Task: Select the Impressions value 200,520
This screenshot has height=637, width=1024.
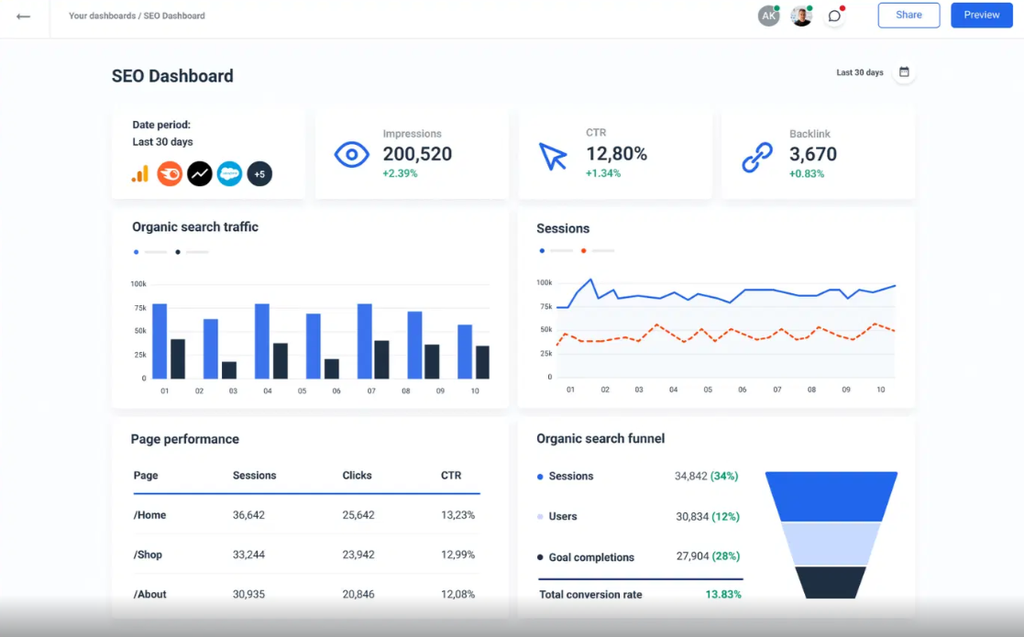Action: (417, 154)
